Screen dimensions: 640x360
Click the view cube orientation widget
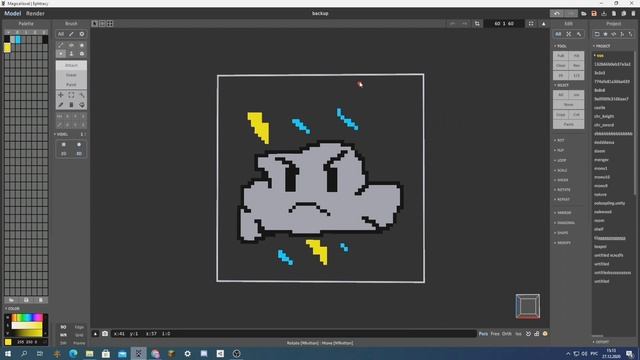[x=527, y=306]
